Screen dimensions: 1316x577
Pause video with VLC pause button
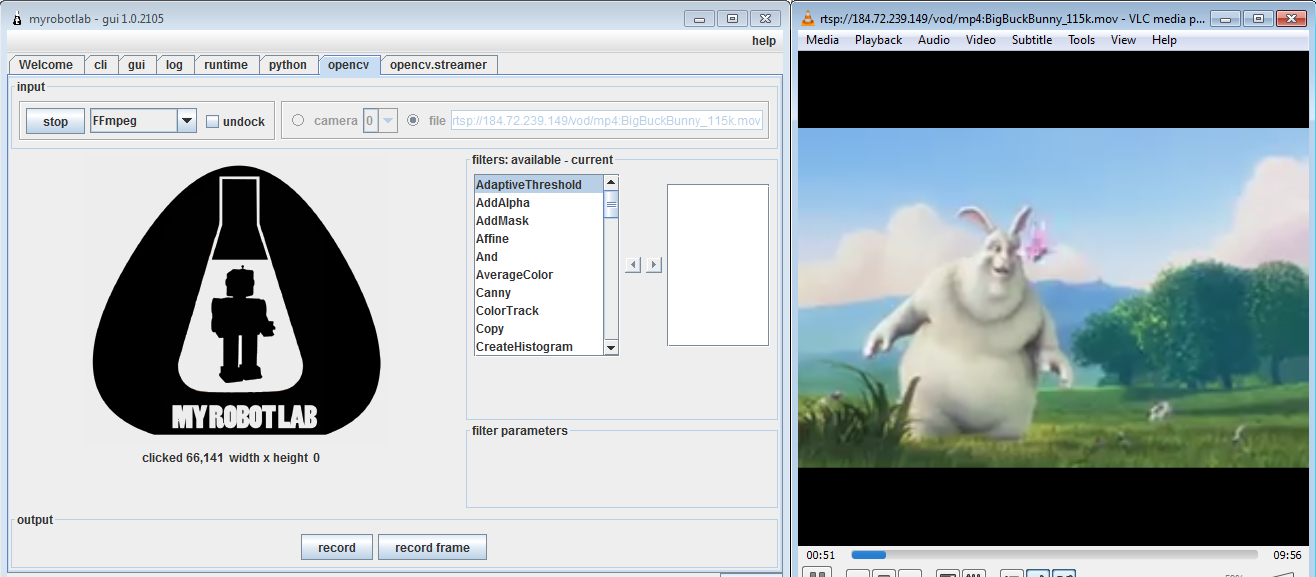[x=817, y=573]
